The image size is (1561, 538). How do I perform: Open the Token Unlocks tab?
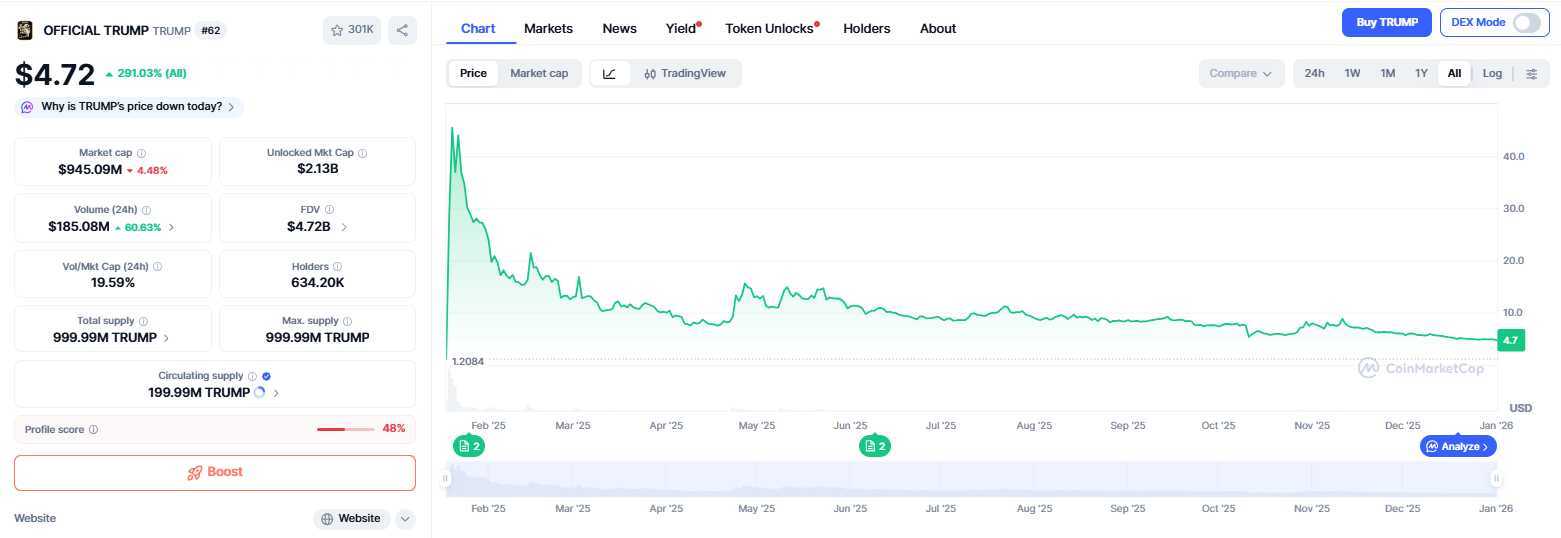[x=769, y=28]
